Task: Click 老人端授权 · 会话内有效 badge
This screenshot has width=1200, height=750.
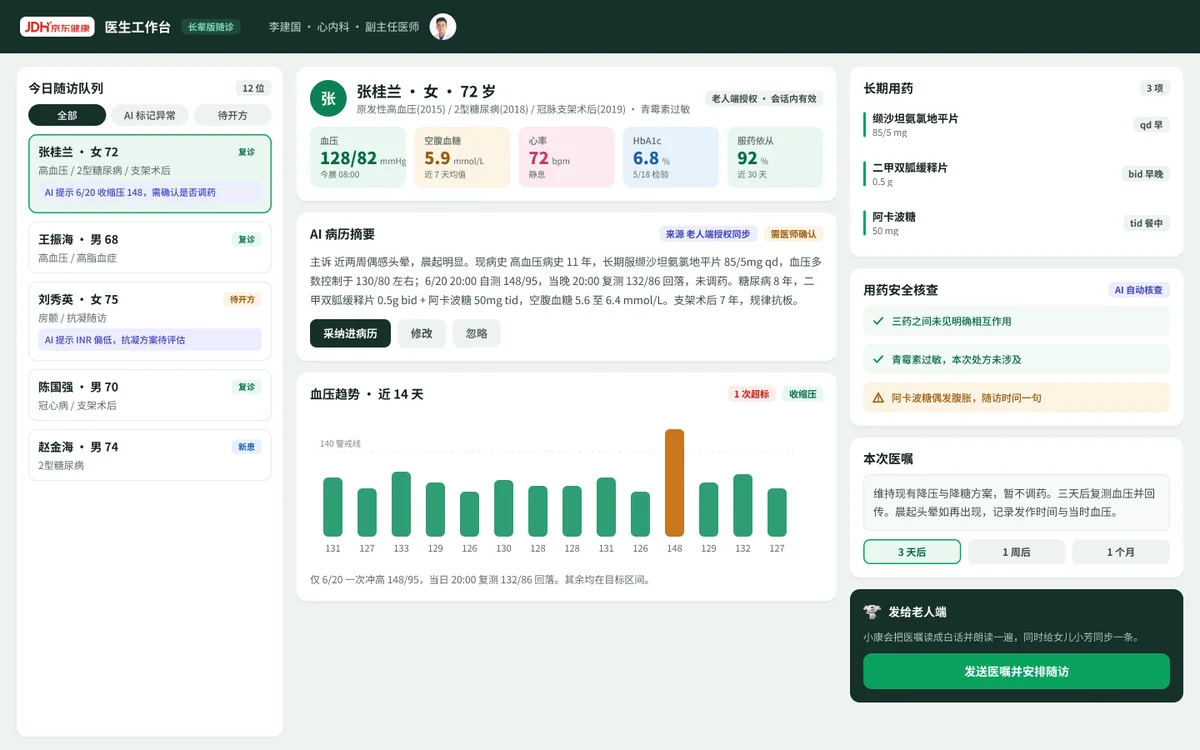Action: click(x=764, y=99)
